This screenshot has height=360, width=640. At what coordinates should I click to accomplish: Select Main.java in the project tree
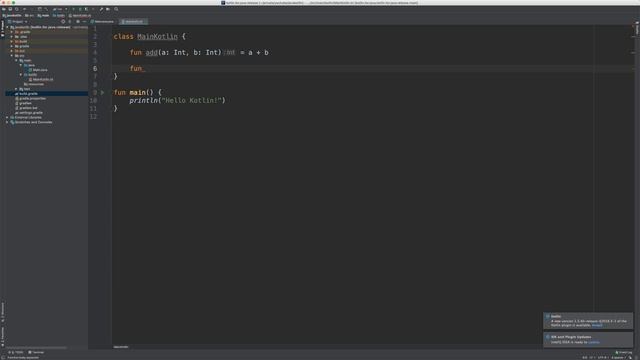tap(38, 70)
